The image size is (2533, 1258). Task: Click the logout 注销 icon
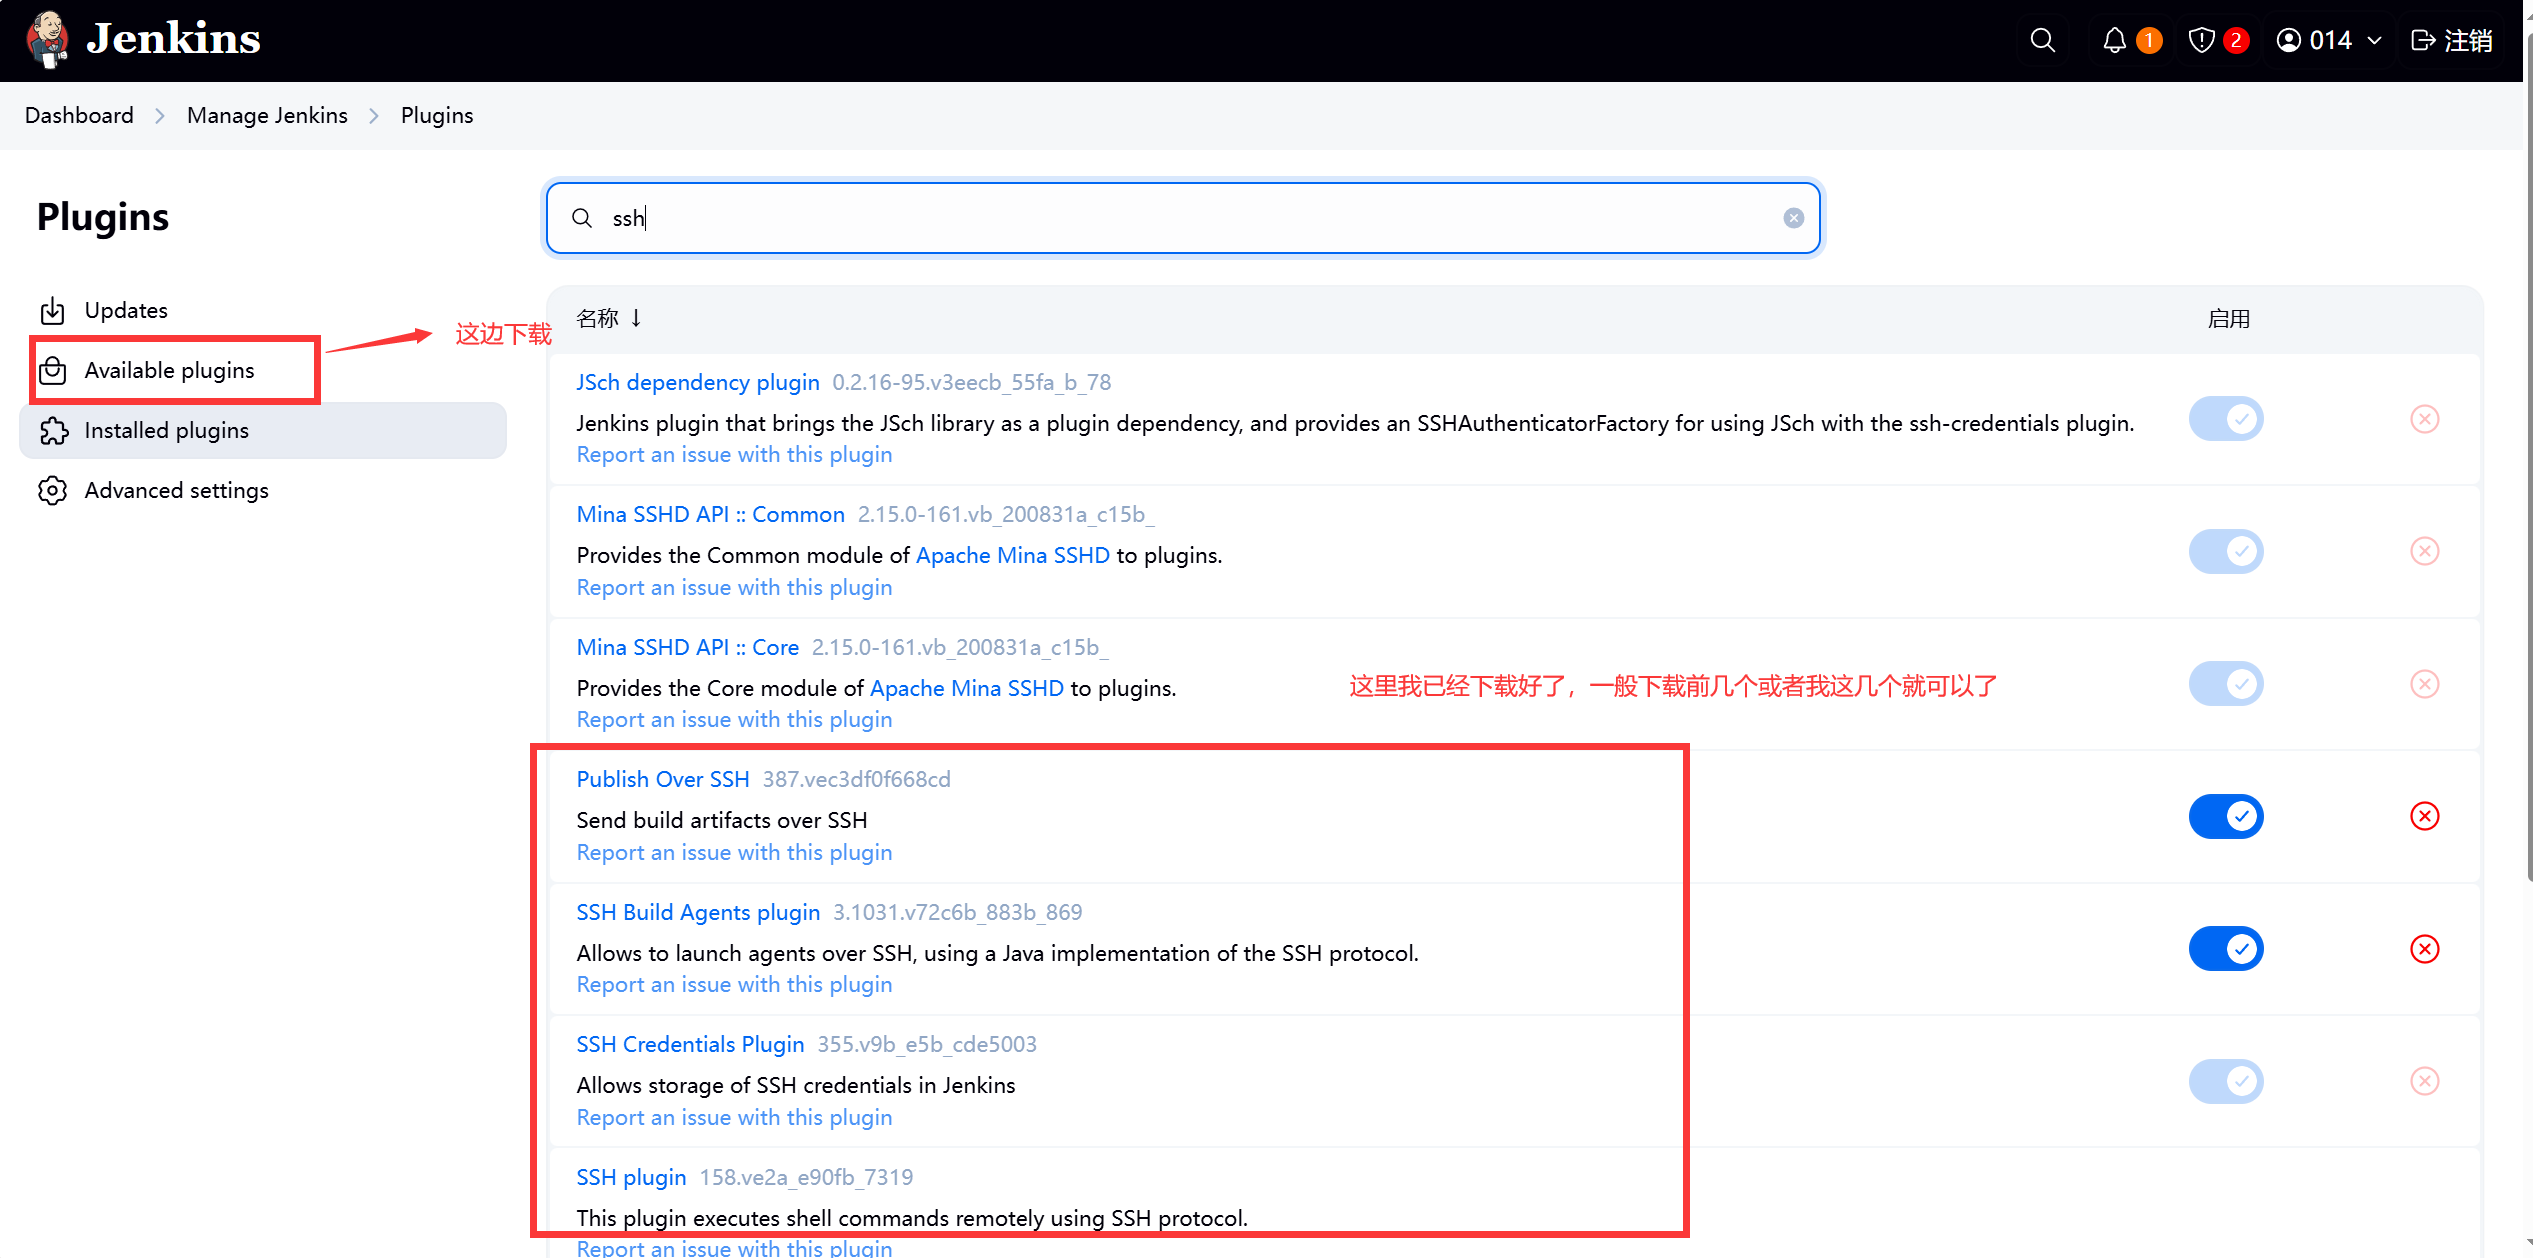pyautogui.click(x=2423, y=40)
